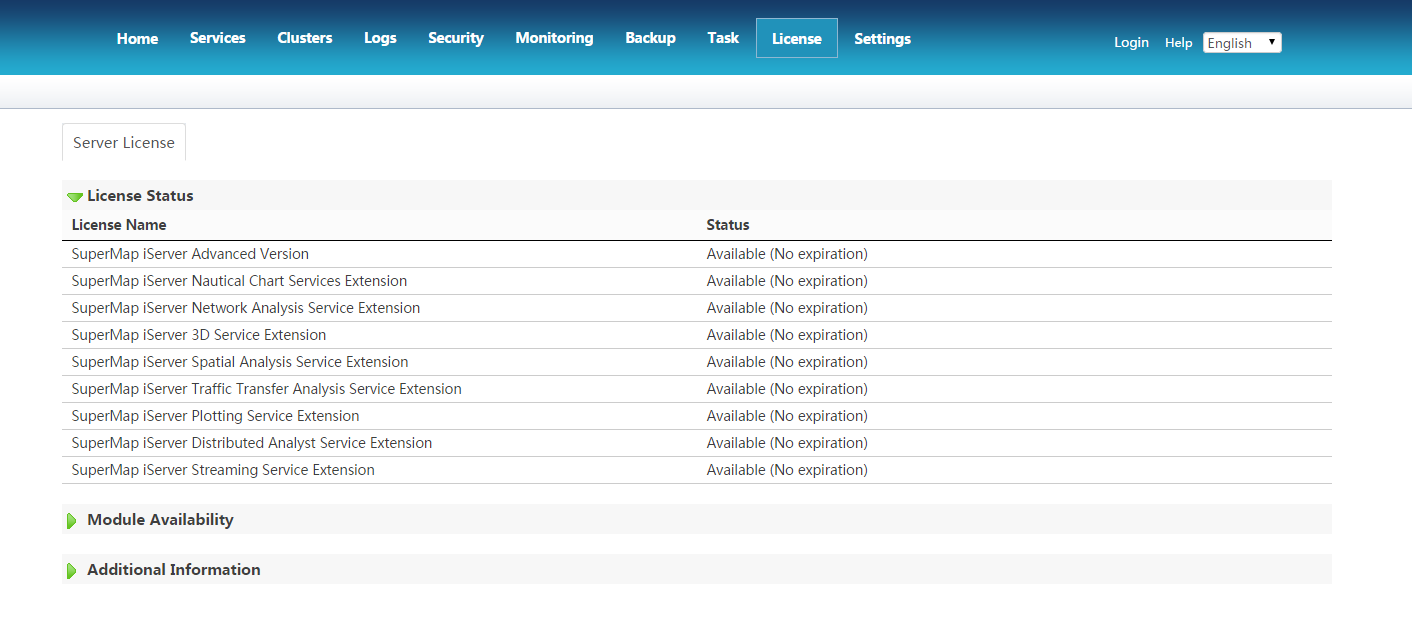Open the Security menu
Screen dimensions: 1412x633
tap(456, 38)
